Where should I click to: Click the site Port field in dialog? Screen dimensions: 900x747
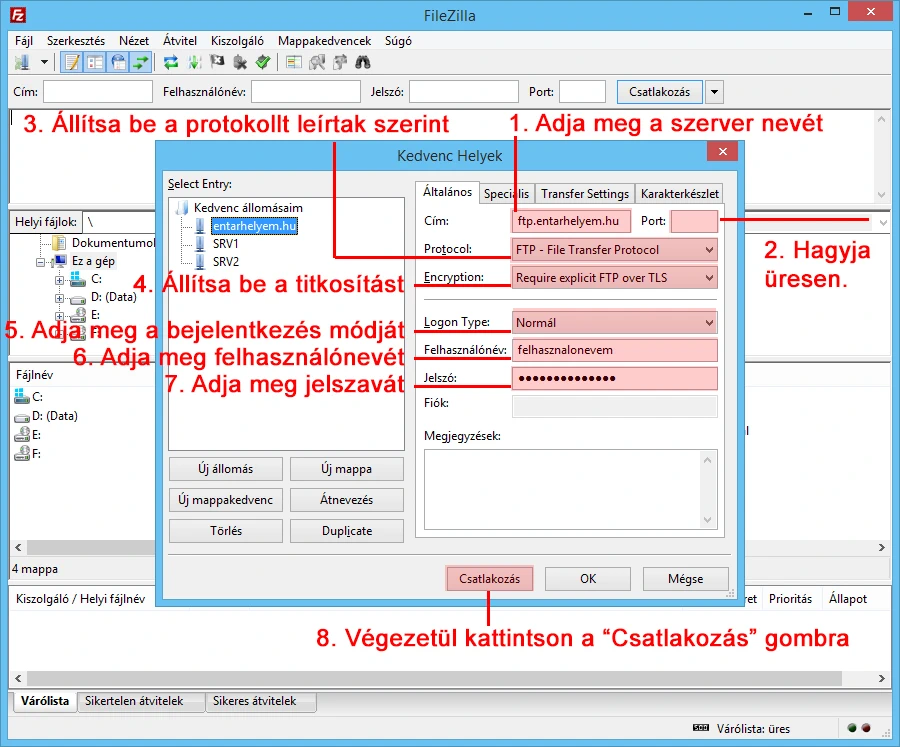[x=695, y=221]
